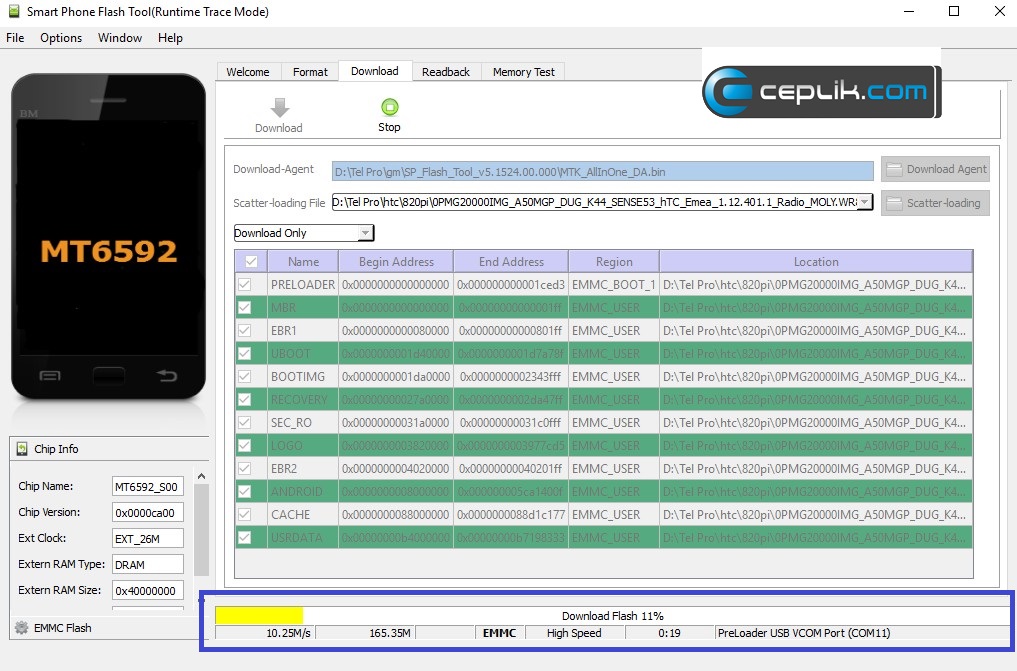Viewport: 1017px width, 671px height.
Task: Click the PRELOADER name cell
Action: (303, 285)
